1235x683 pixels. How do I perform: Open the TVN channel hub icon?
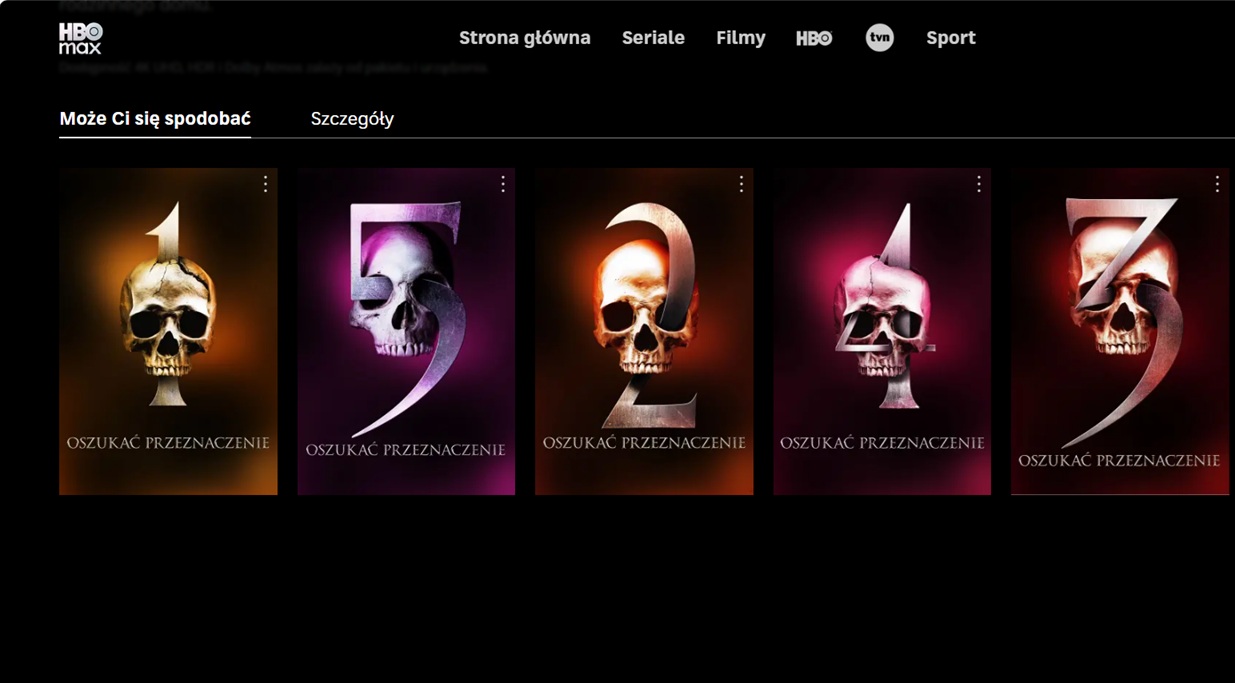click(x=879, y=38)
